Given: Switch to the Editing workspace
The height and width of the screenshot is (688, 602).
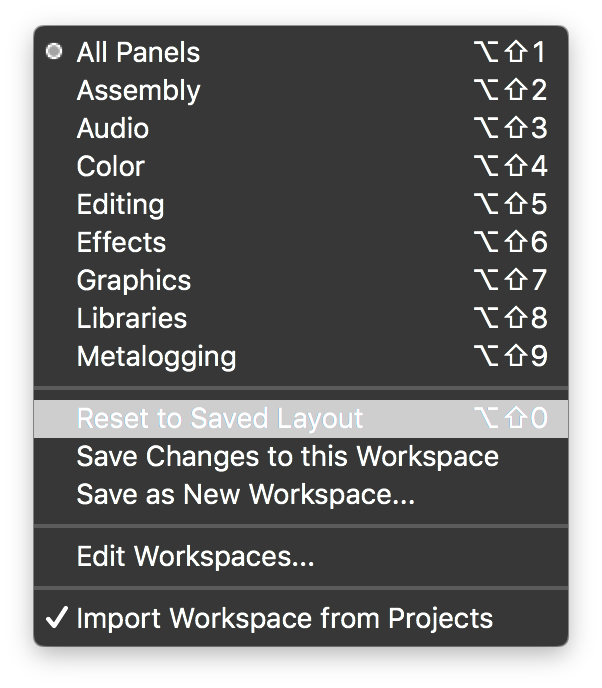Looking at the screenshot, I should coord(120,205).
